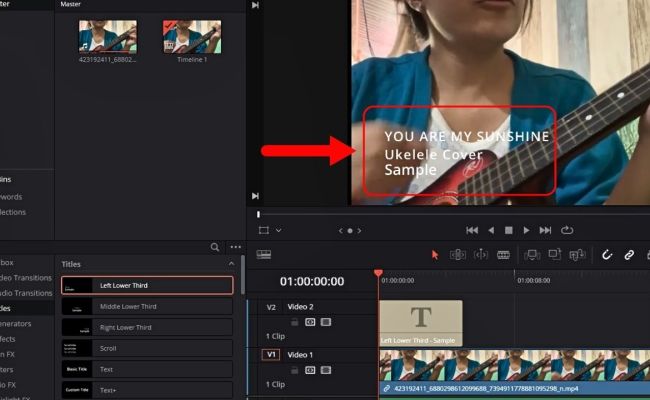Select the Dynamic Trim Mode tool
The image size is (650, 400).
[x=480, y=255]
